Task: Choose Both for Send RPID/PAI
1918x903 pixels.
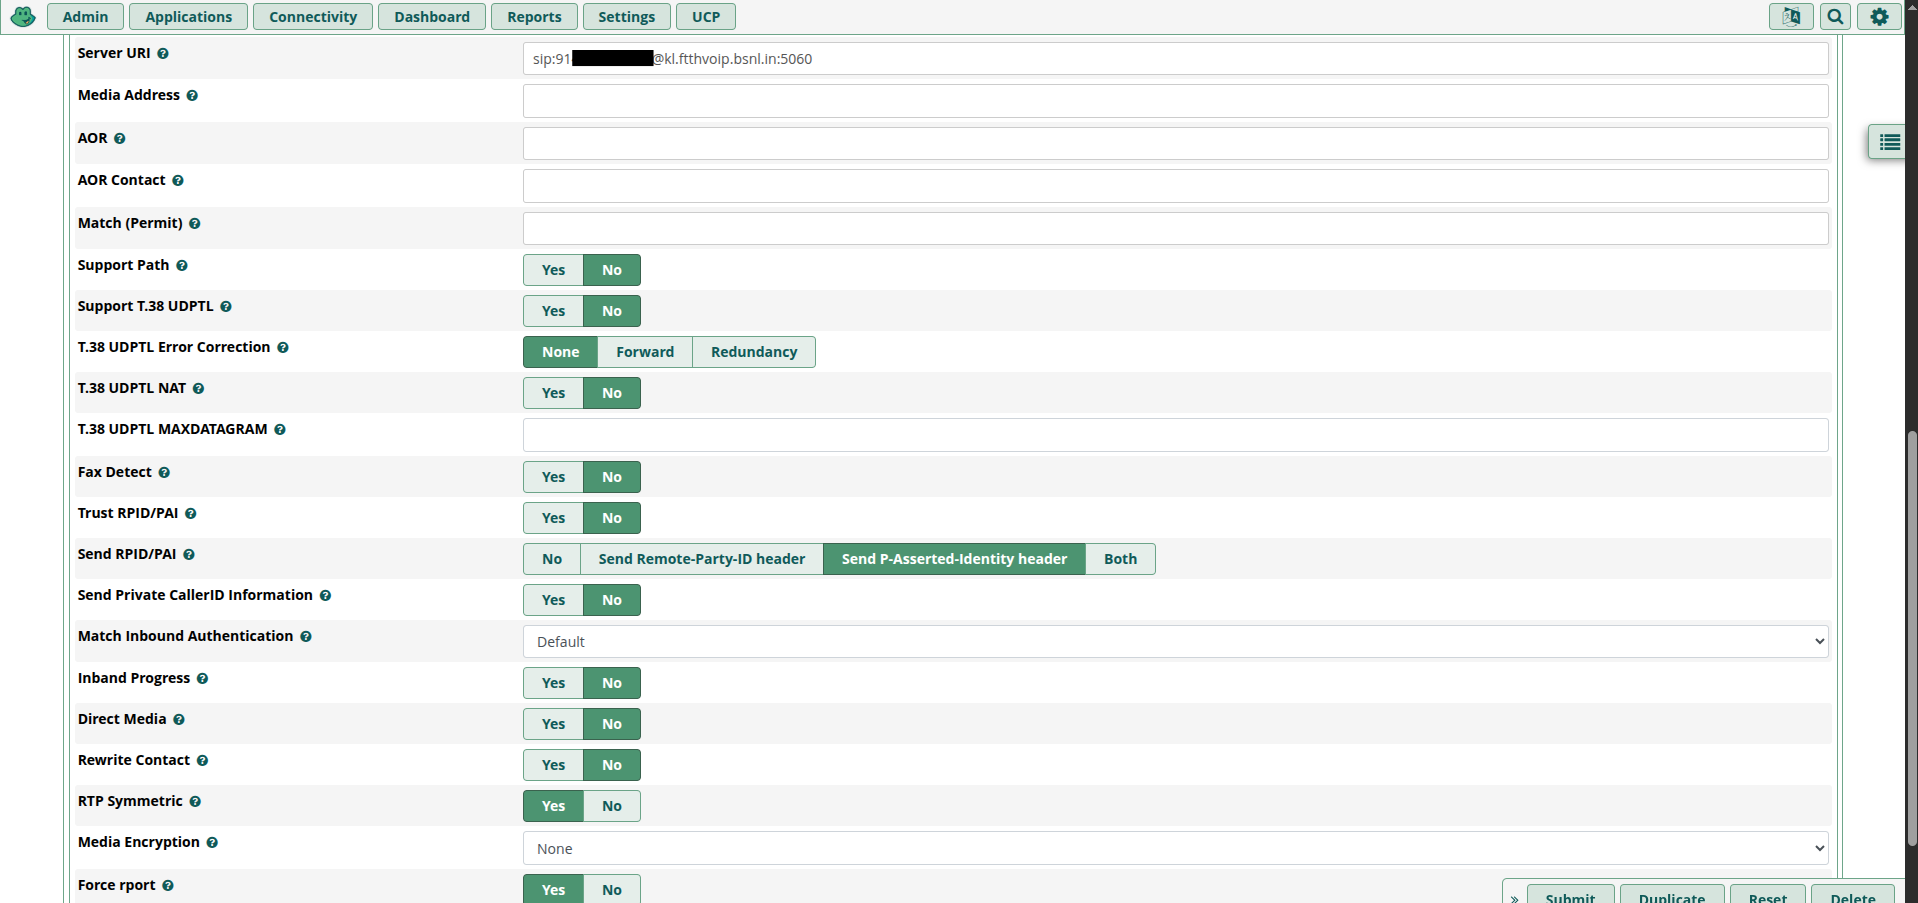Action: (x=1119, y=559)
